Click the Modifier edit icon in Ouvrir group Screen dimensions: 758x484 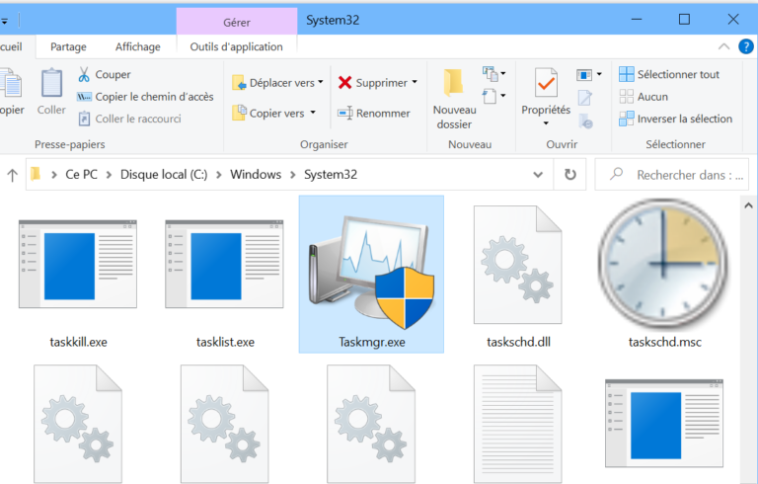(x=585, y=98)
